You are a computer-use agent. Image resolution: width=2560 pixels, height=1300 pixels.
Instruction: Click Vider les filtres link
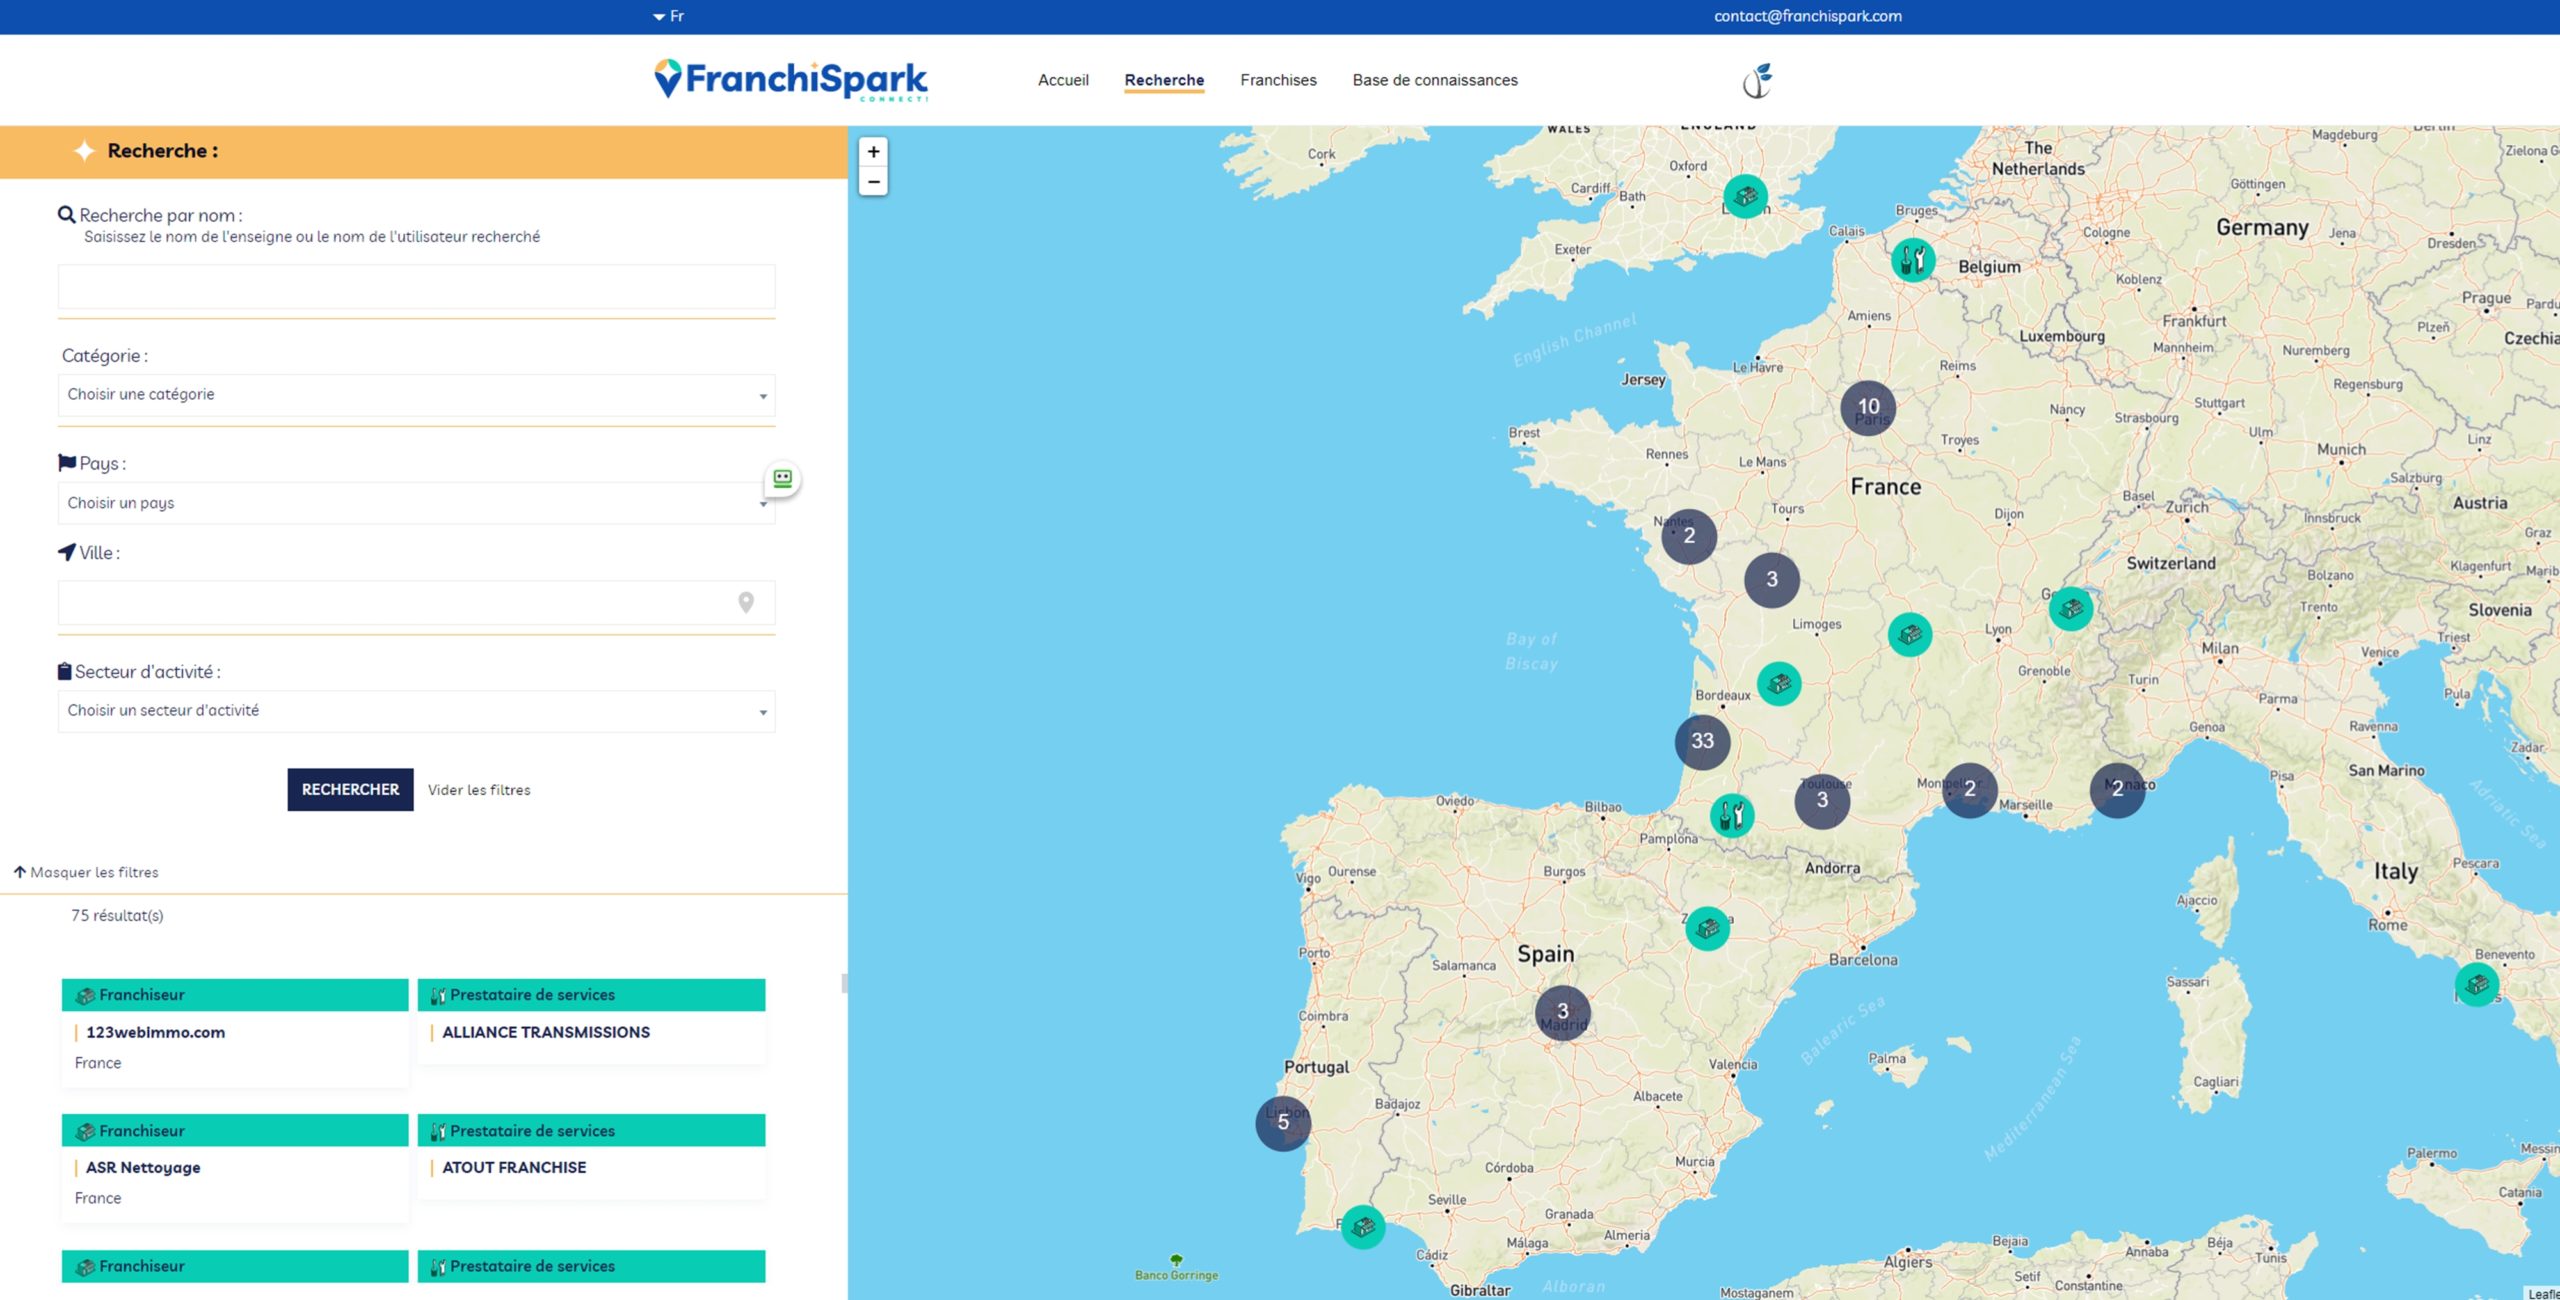479,790
